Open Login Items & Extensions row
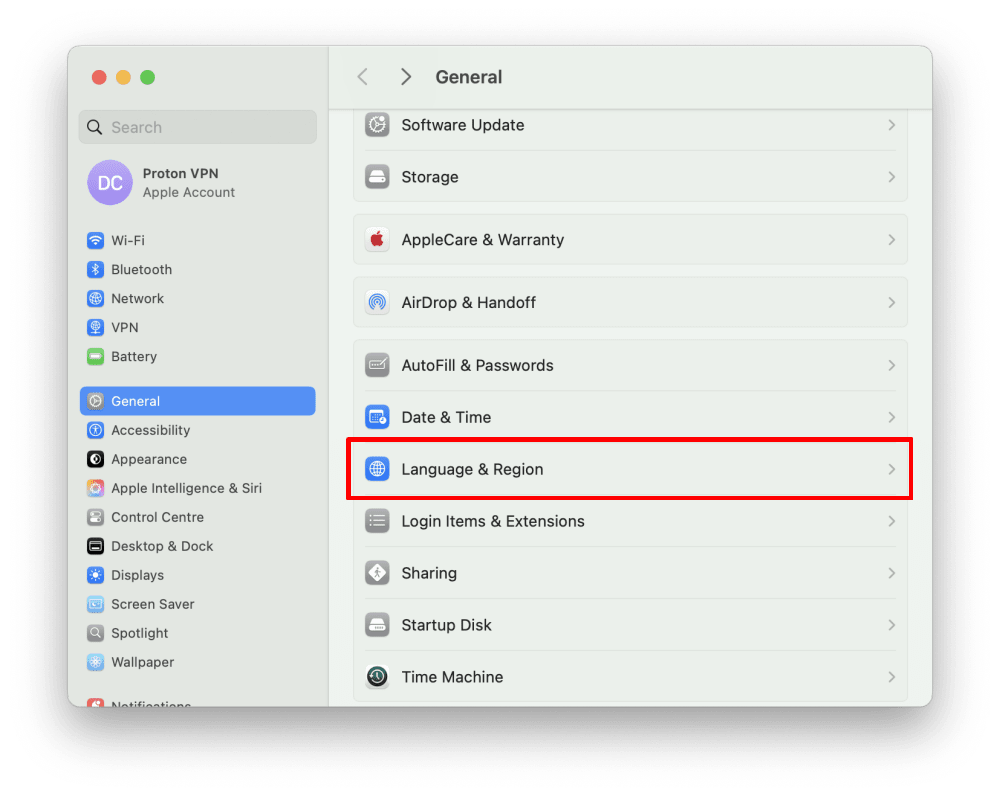The width and height of the screenshot is (1000, 796). point(630,521)
